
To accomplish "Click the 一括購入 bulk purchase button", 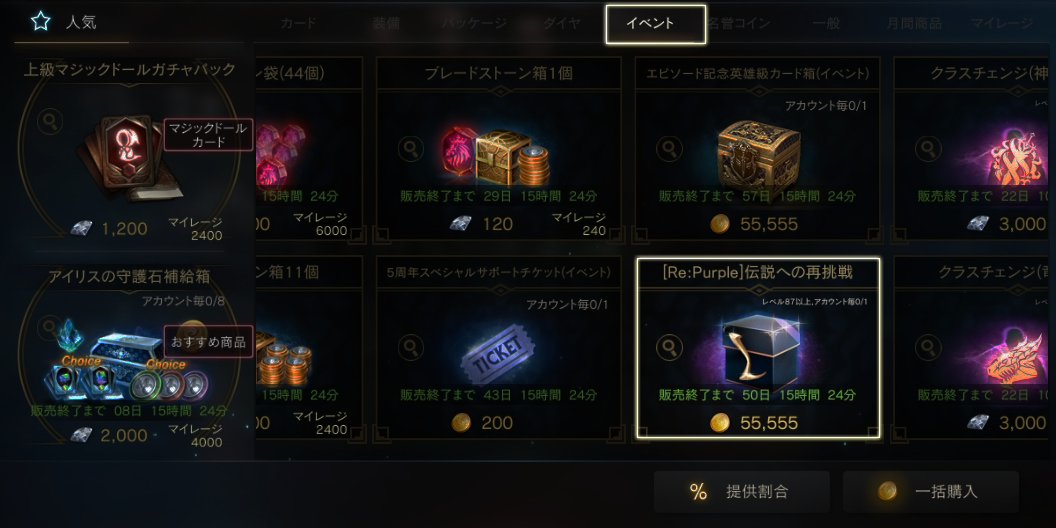I will 931,492.
